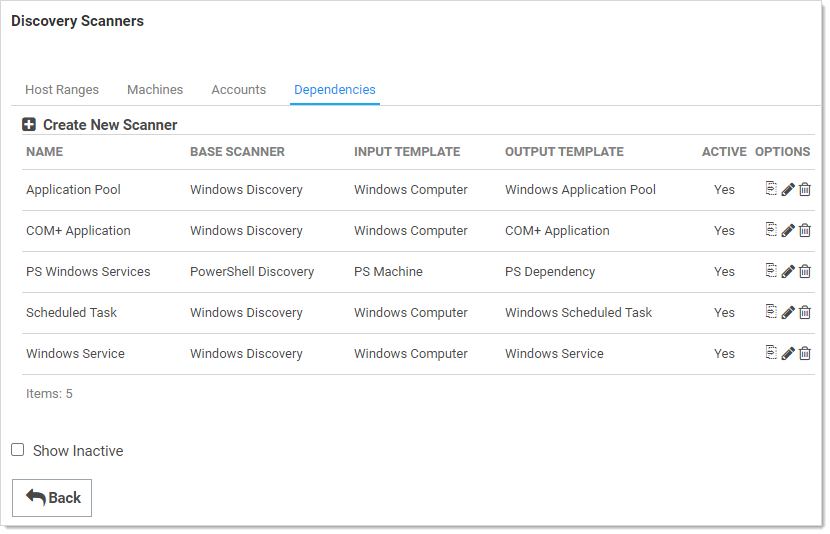Viewport: 830px width, 534px height.
Task: Delete the Windows Service scanner
Action: [805, 354]
